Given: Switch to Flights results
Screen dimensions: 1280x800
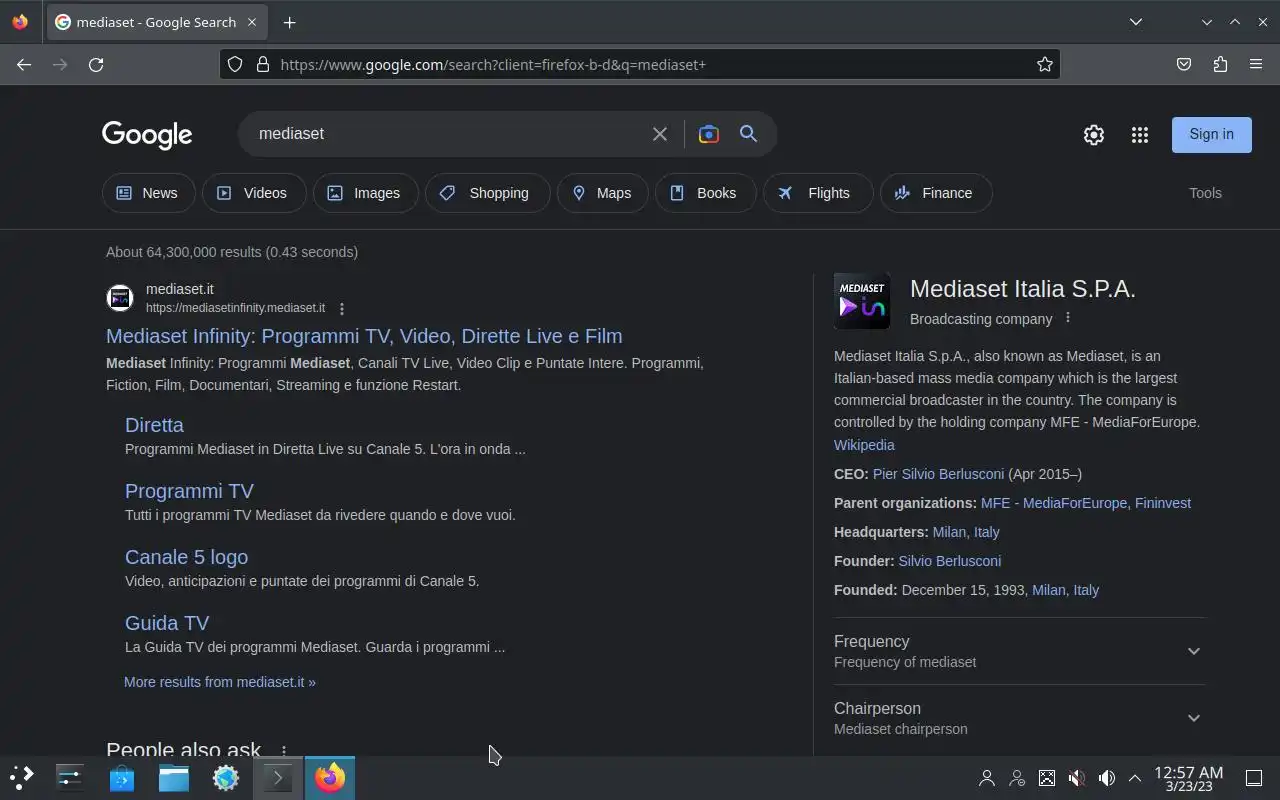Looking at the screenshot, I should [818, 193].
